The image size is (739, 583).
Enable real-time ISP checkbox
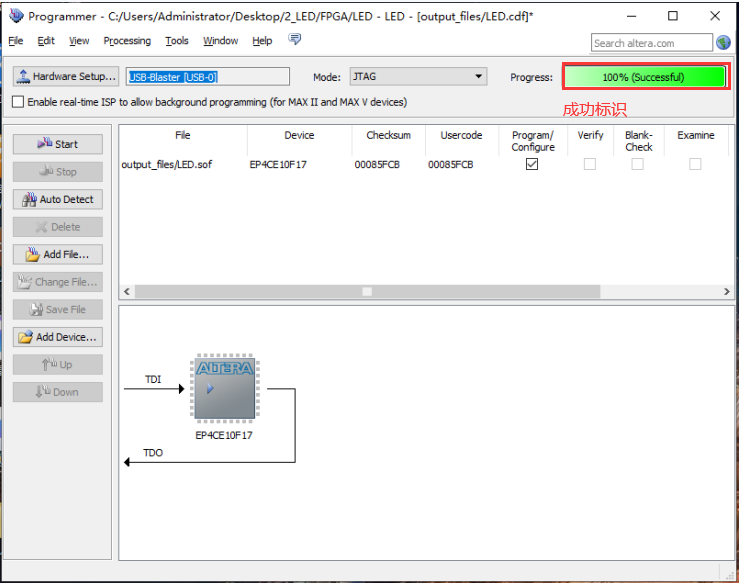click(19, 102)
